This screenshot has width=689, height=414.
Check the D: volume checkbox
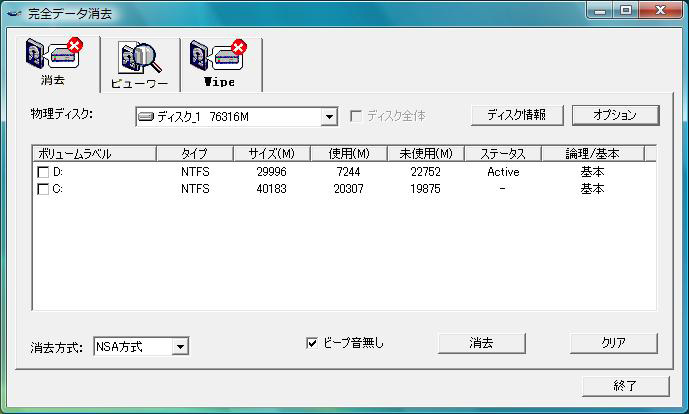43,172
